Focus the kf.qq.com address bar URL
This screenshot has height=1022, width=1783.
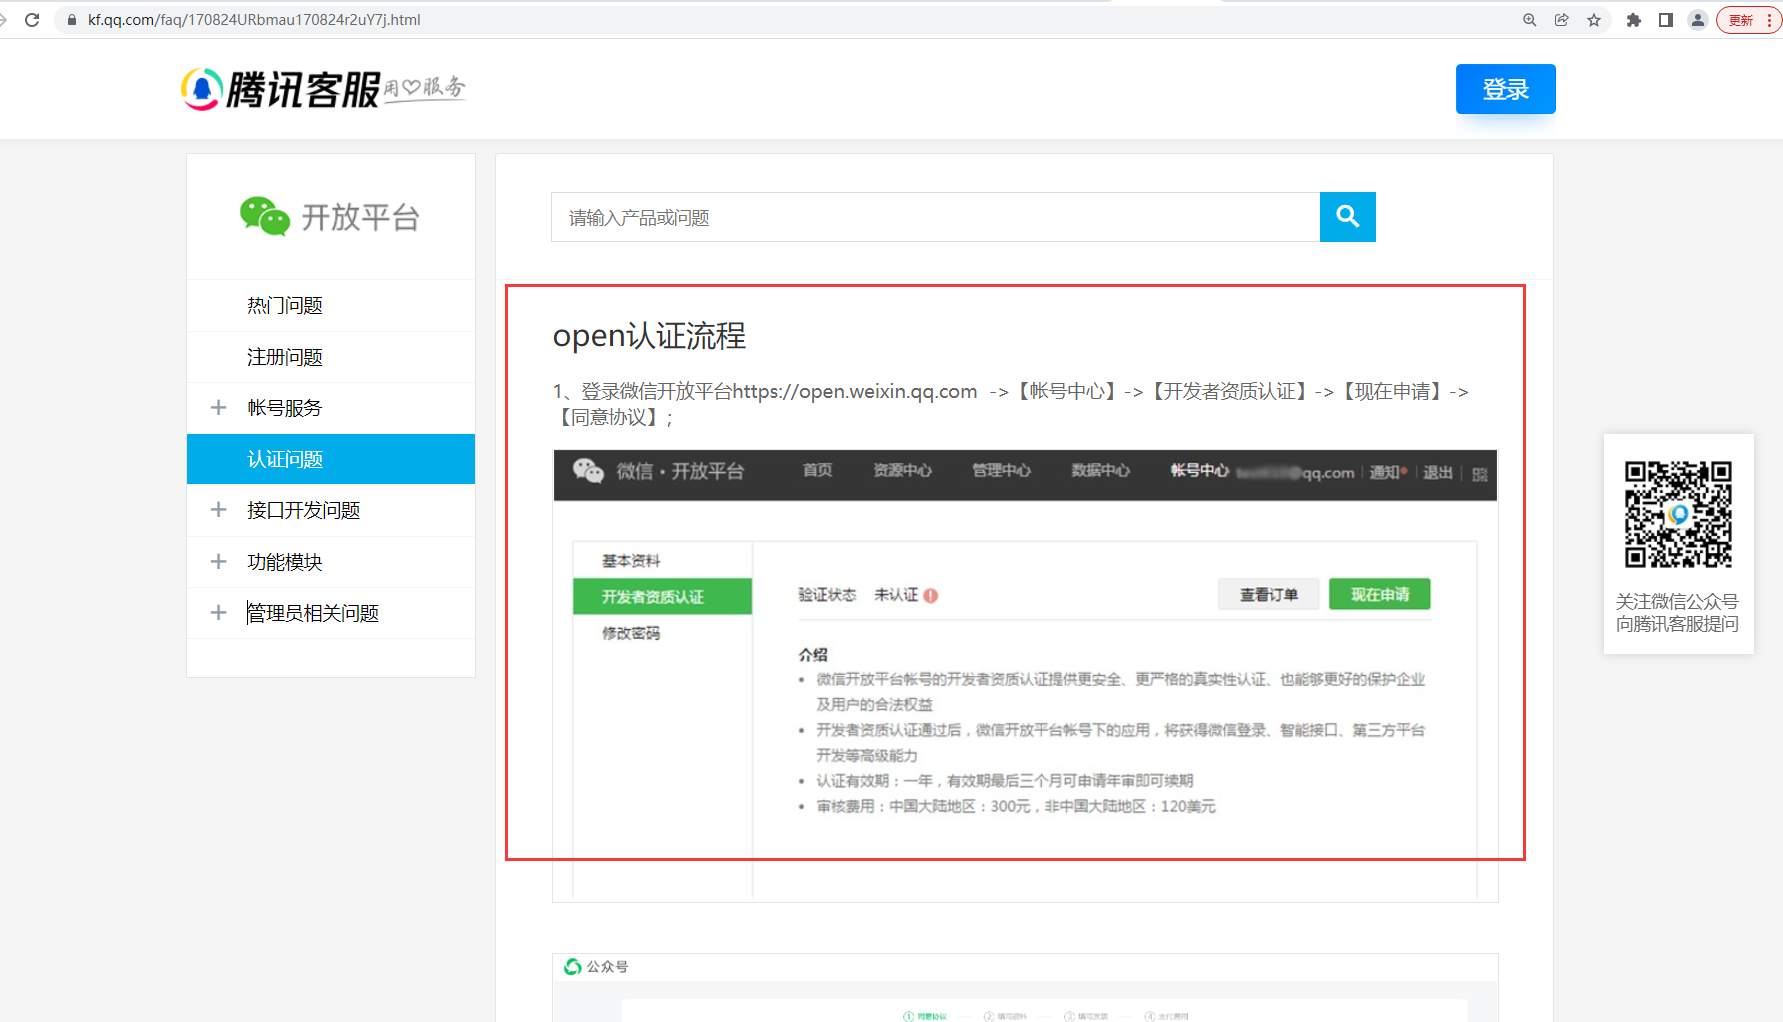[254, 20]
